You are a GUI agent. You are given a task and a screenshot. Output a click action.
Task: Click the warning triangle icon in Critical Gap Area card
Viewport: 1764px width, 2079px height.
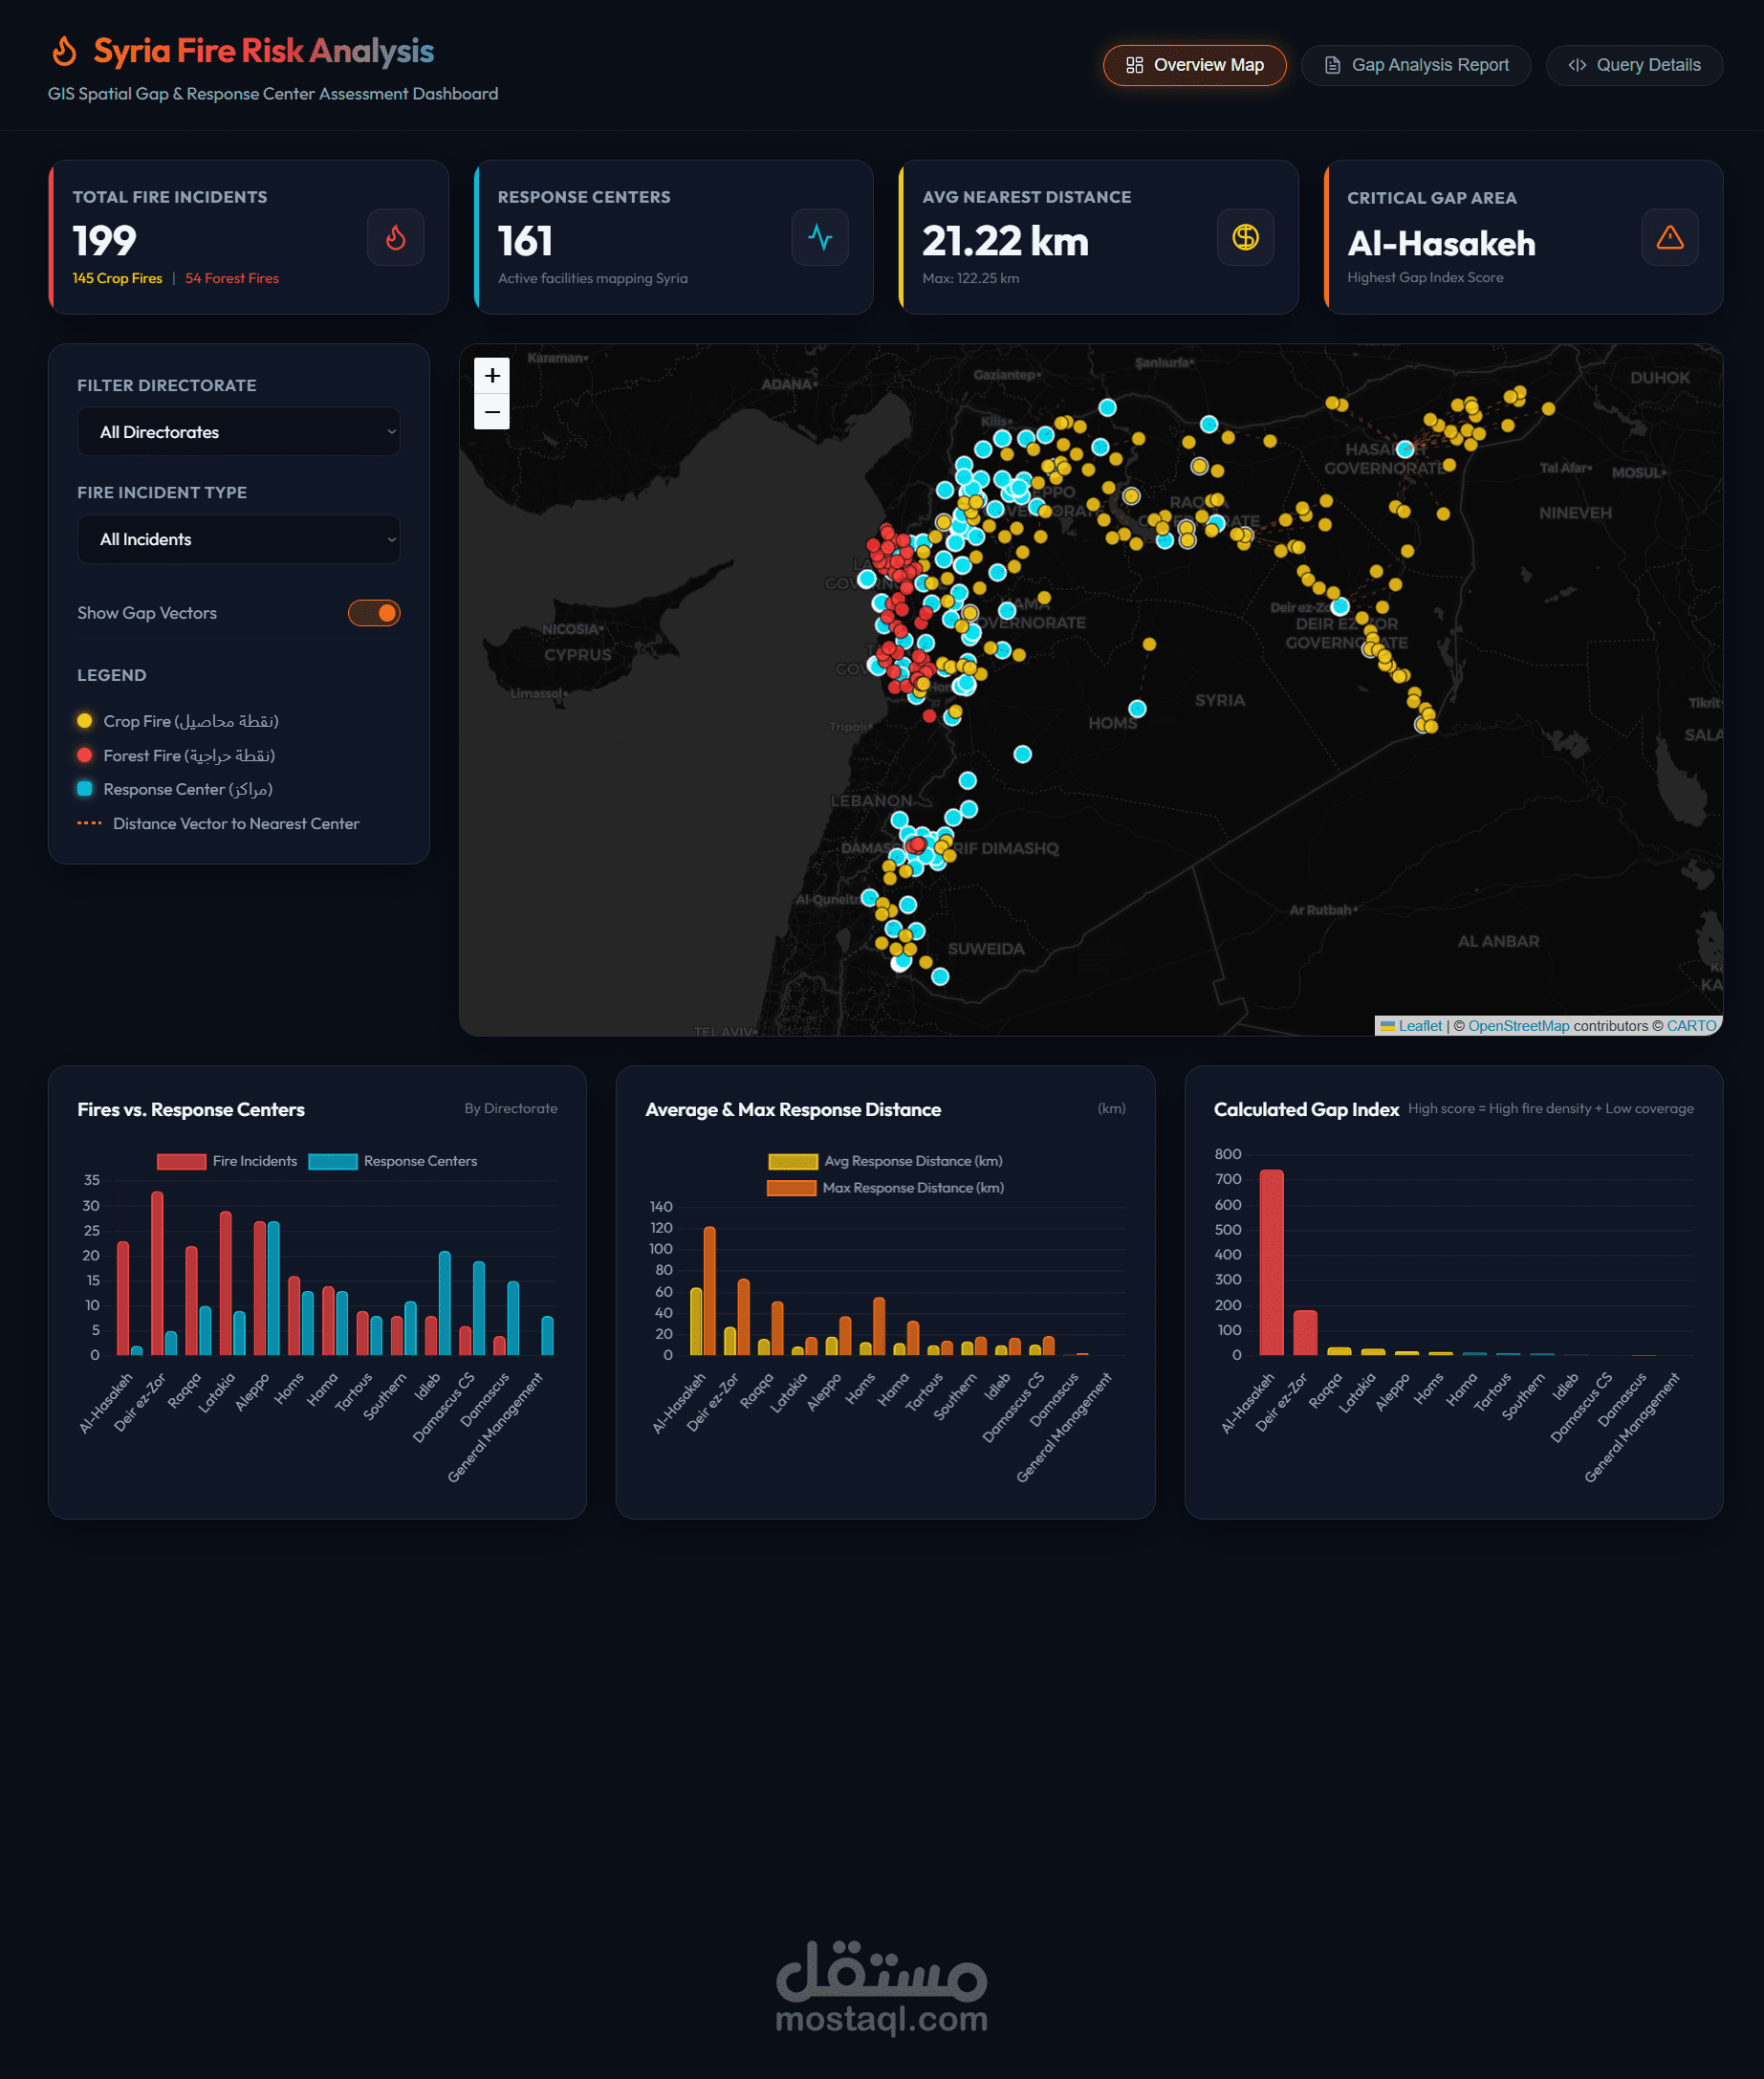click(x=1669, y=237)
